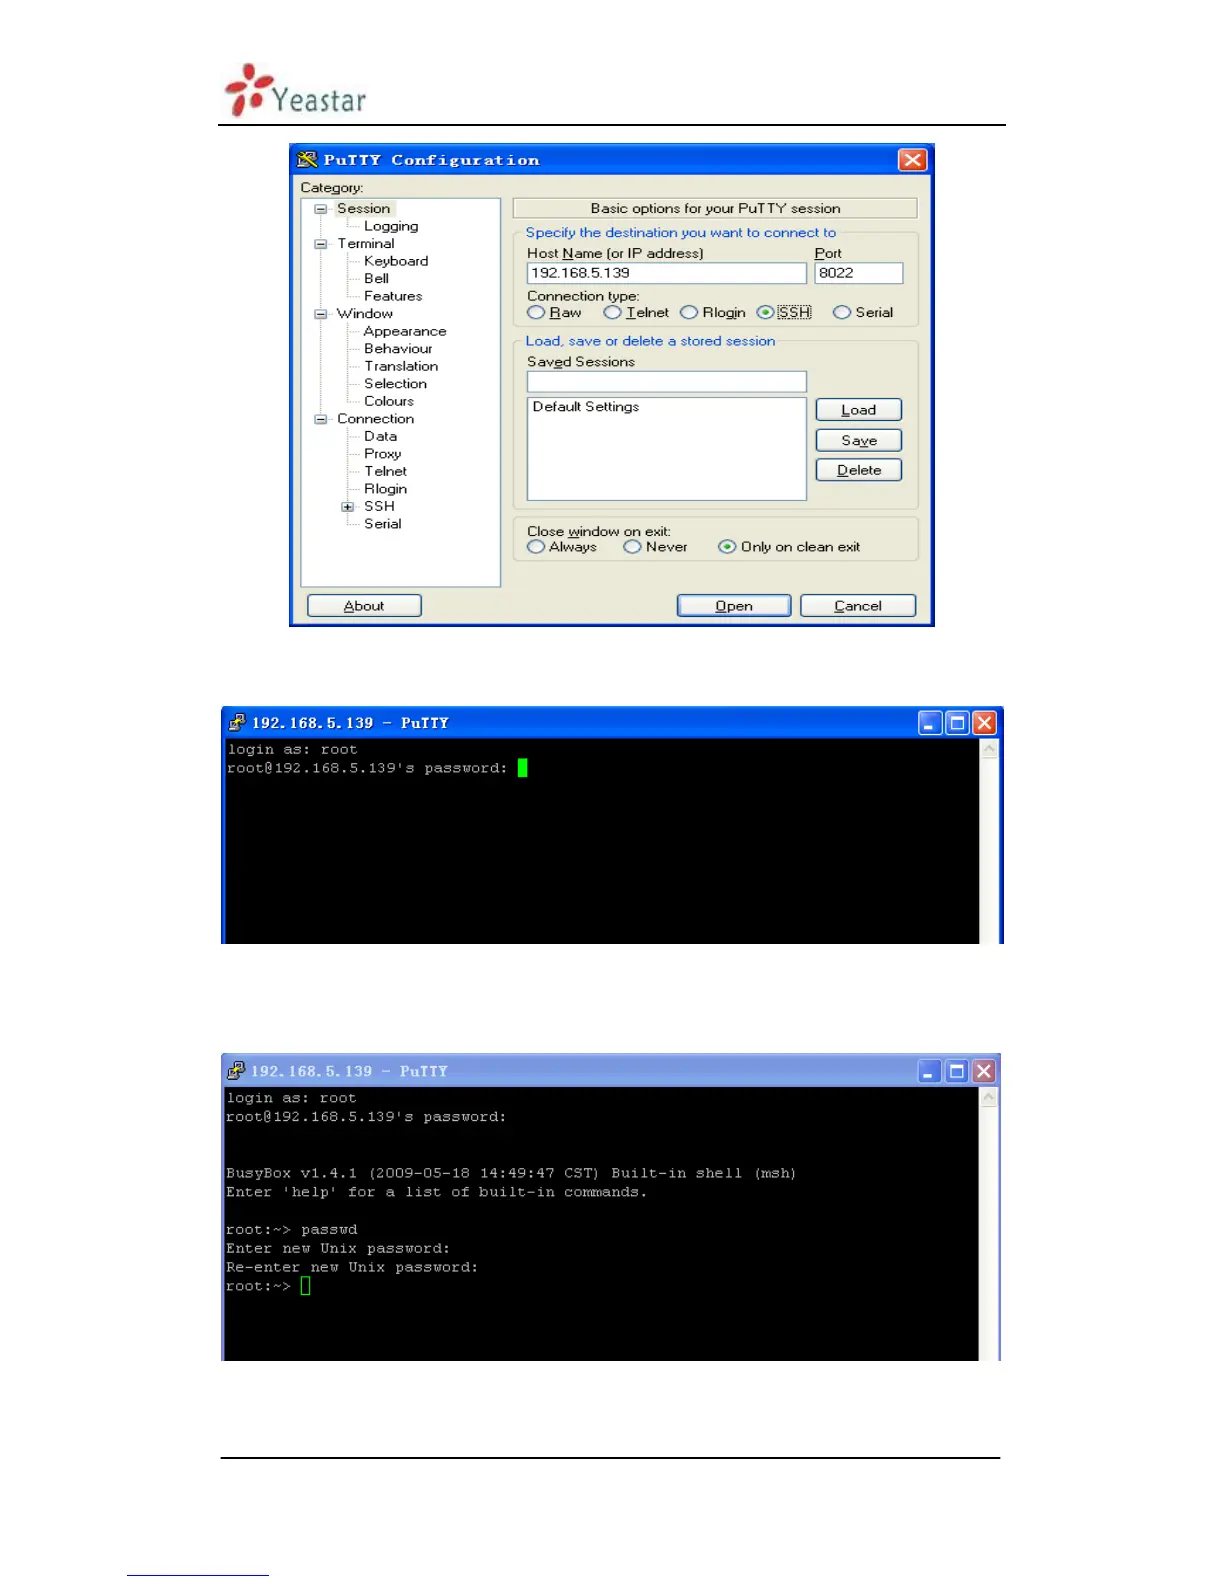The height and width of the screenshot is (1584, 1224).
Task: Open Behaviour settings category
Action: [x=398, y=348]
